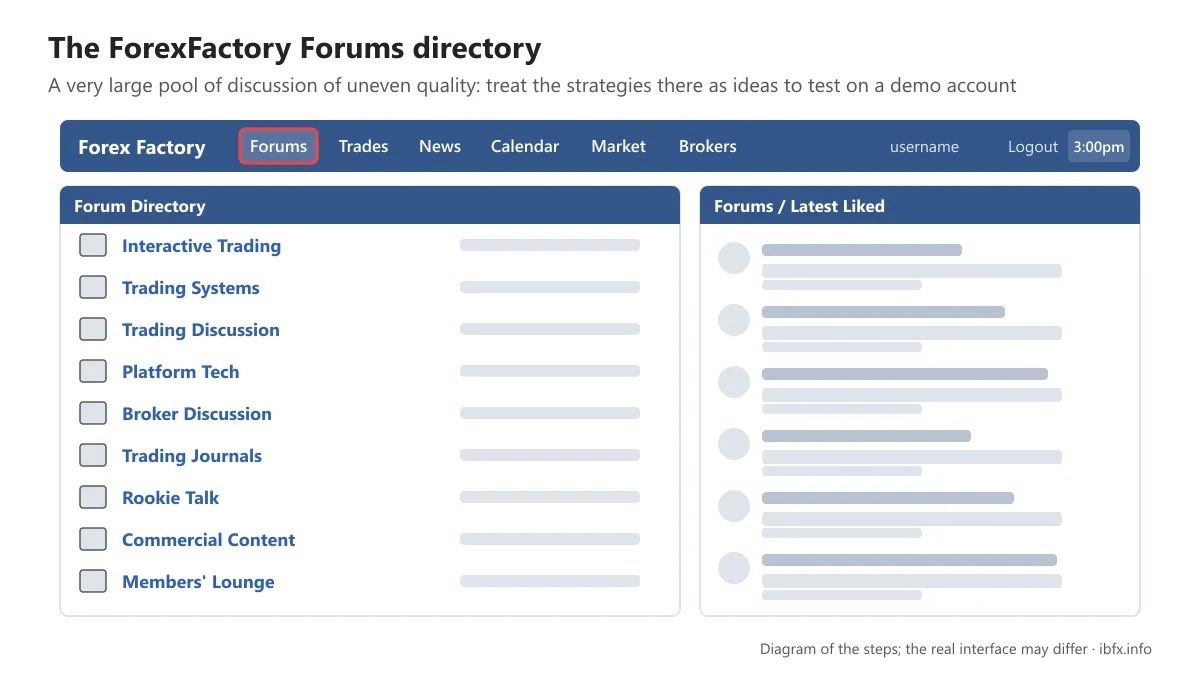The width and height of the screenshot is (1200, 675).
Task: Click the icon beside Platform Tech
Action: 93,371
